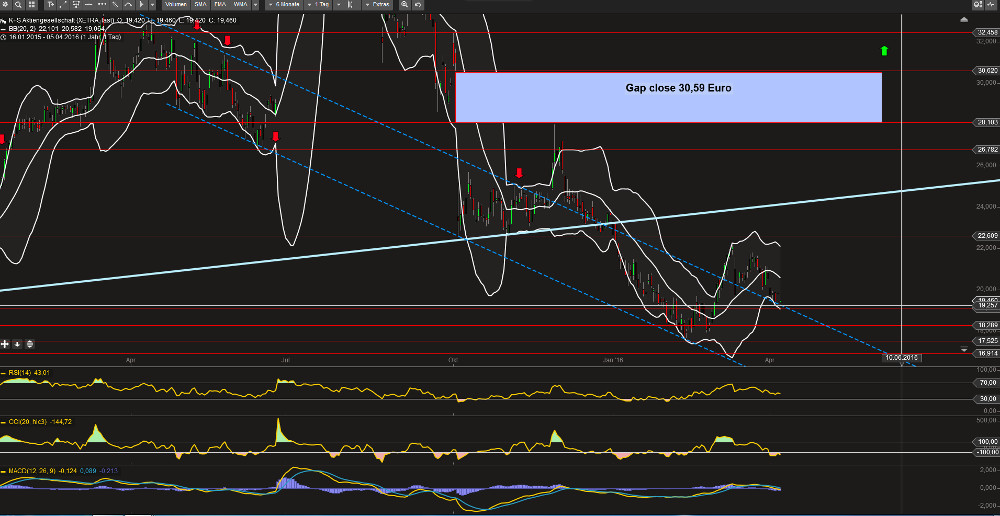Toggle the Volumen indicator

coord(176,4)
